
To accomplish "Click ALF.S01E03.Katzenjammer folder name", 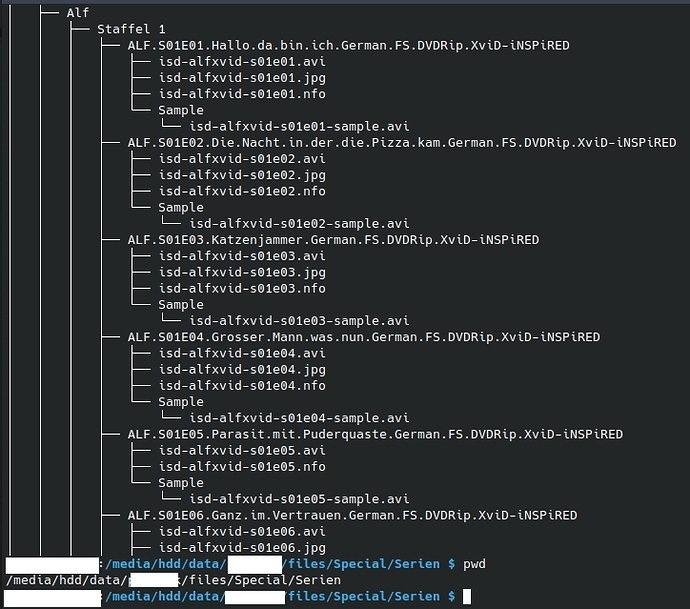I will tap(333, 240).
